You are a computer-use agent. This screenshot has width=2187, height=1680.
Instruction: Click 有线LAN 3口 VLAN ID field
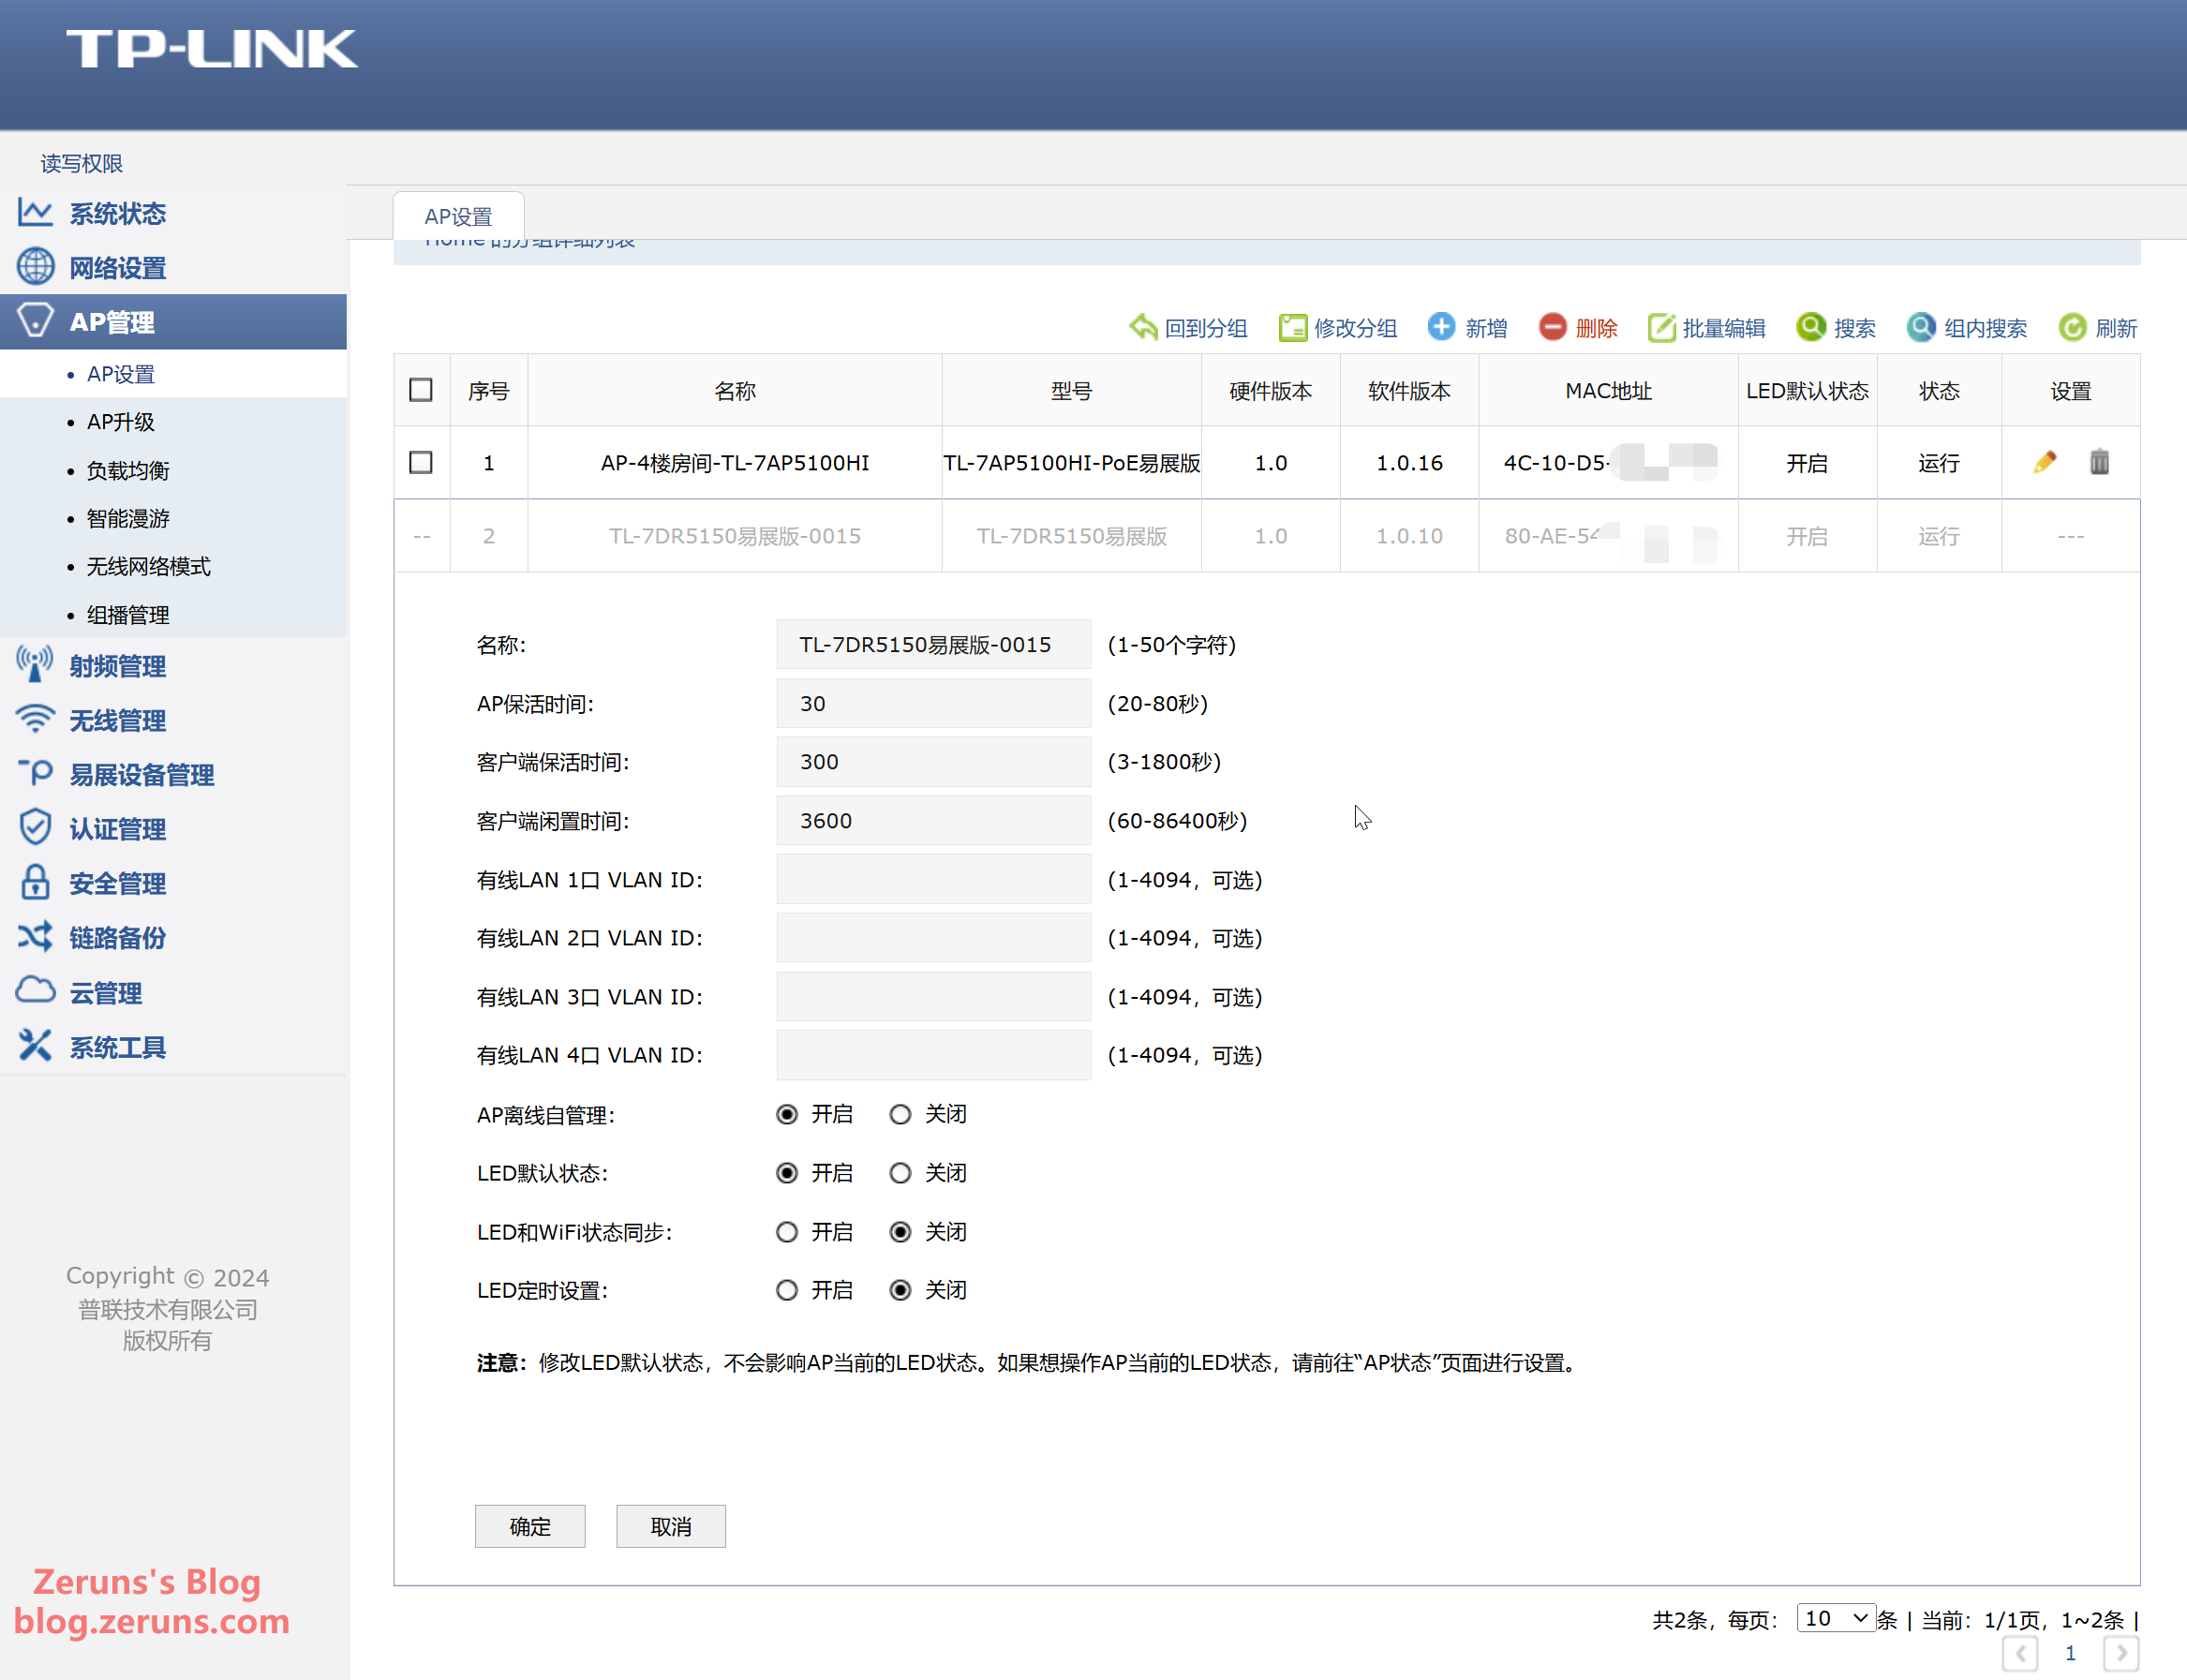coord(933,996)
